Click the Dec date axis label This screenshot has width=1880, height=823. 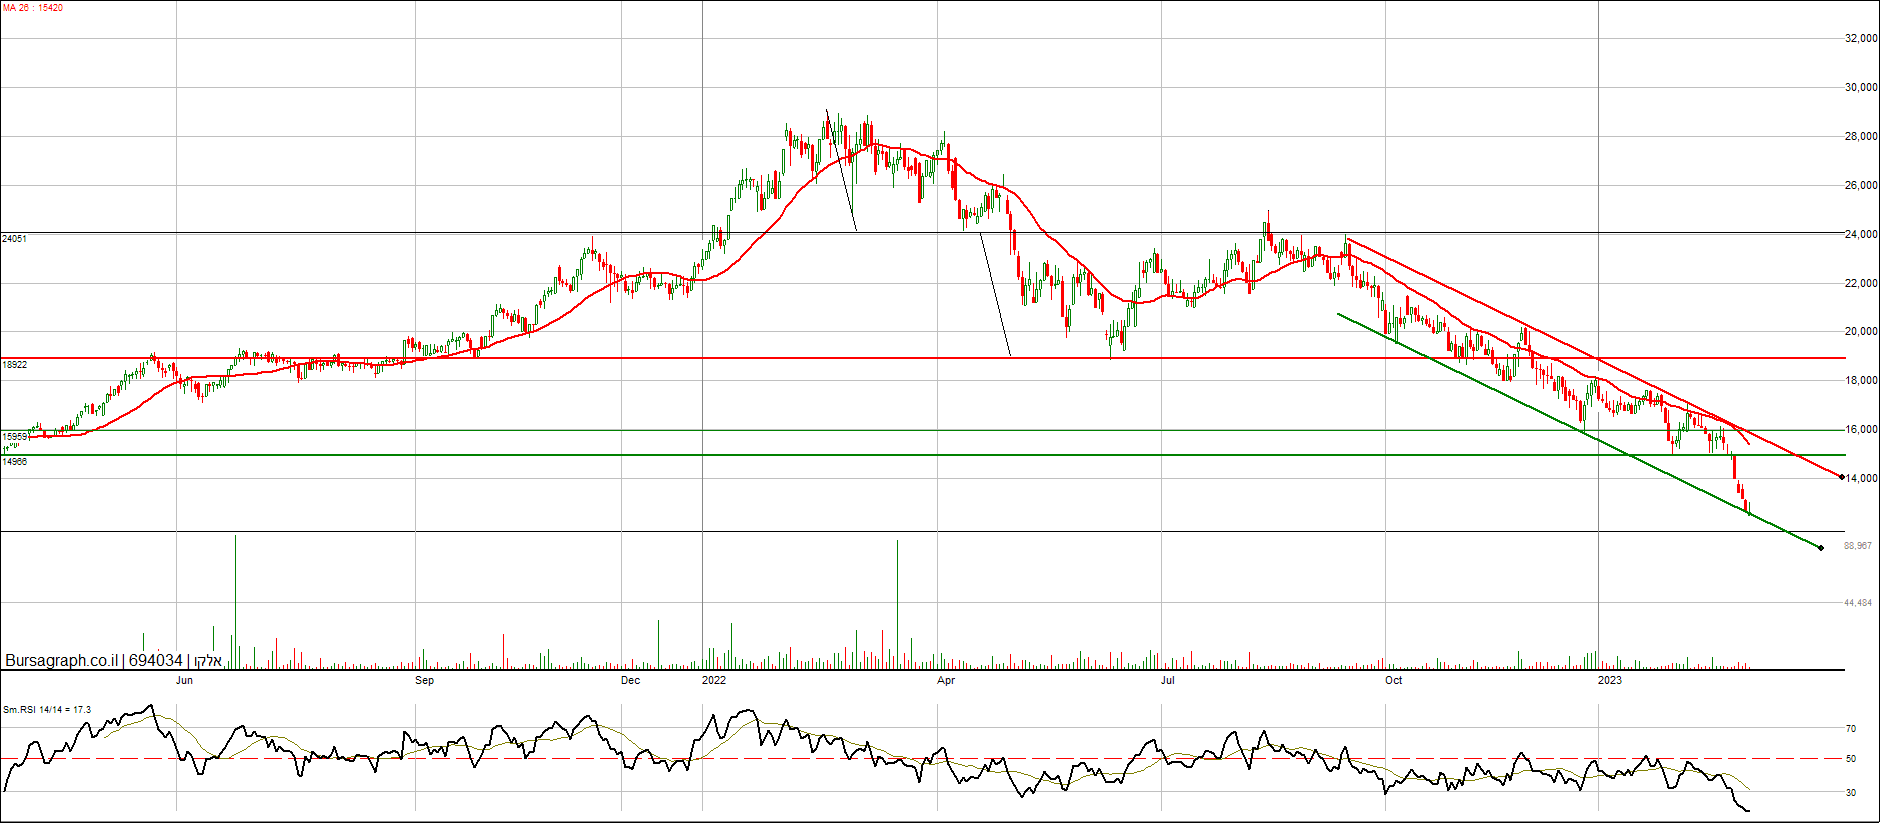[630, 680]
